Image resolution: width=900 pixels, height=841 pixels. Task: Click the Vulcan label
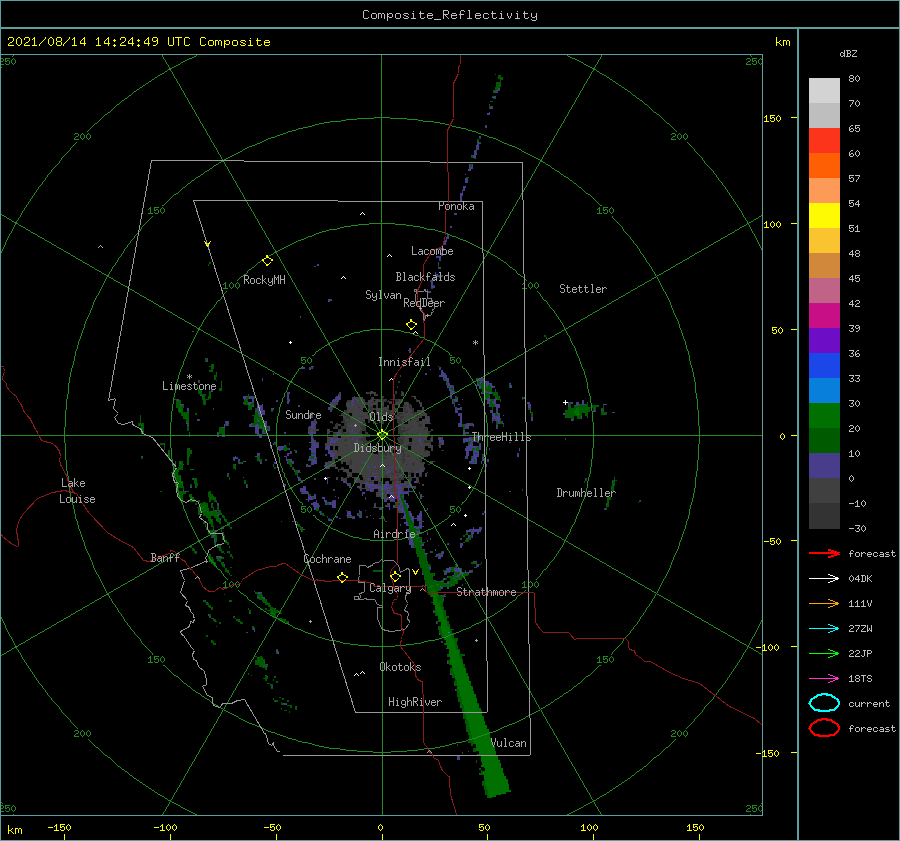pos(509,743)
